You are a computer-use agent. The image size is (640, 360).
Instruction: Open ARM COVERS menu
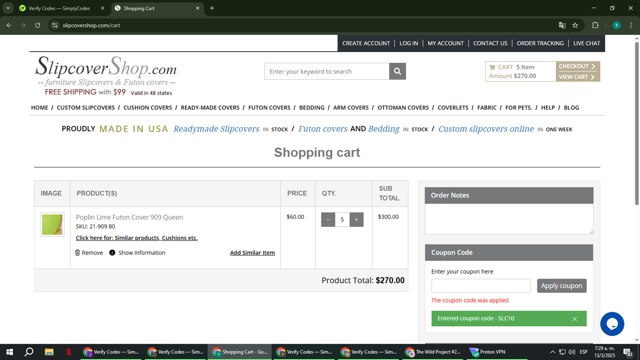tap(351, 108)
